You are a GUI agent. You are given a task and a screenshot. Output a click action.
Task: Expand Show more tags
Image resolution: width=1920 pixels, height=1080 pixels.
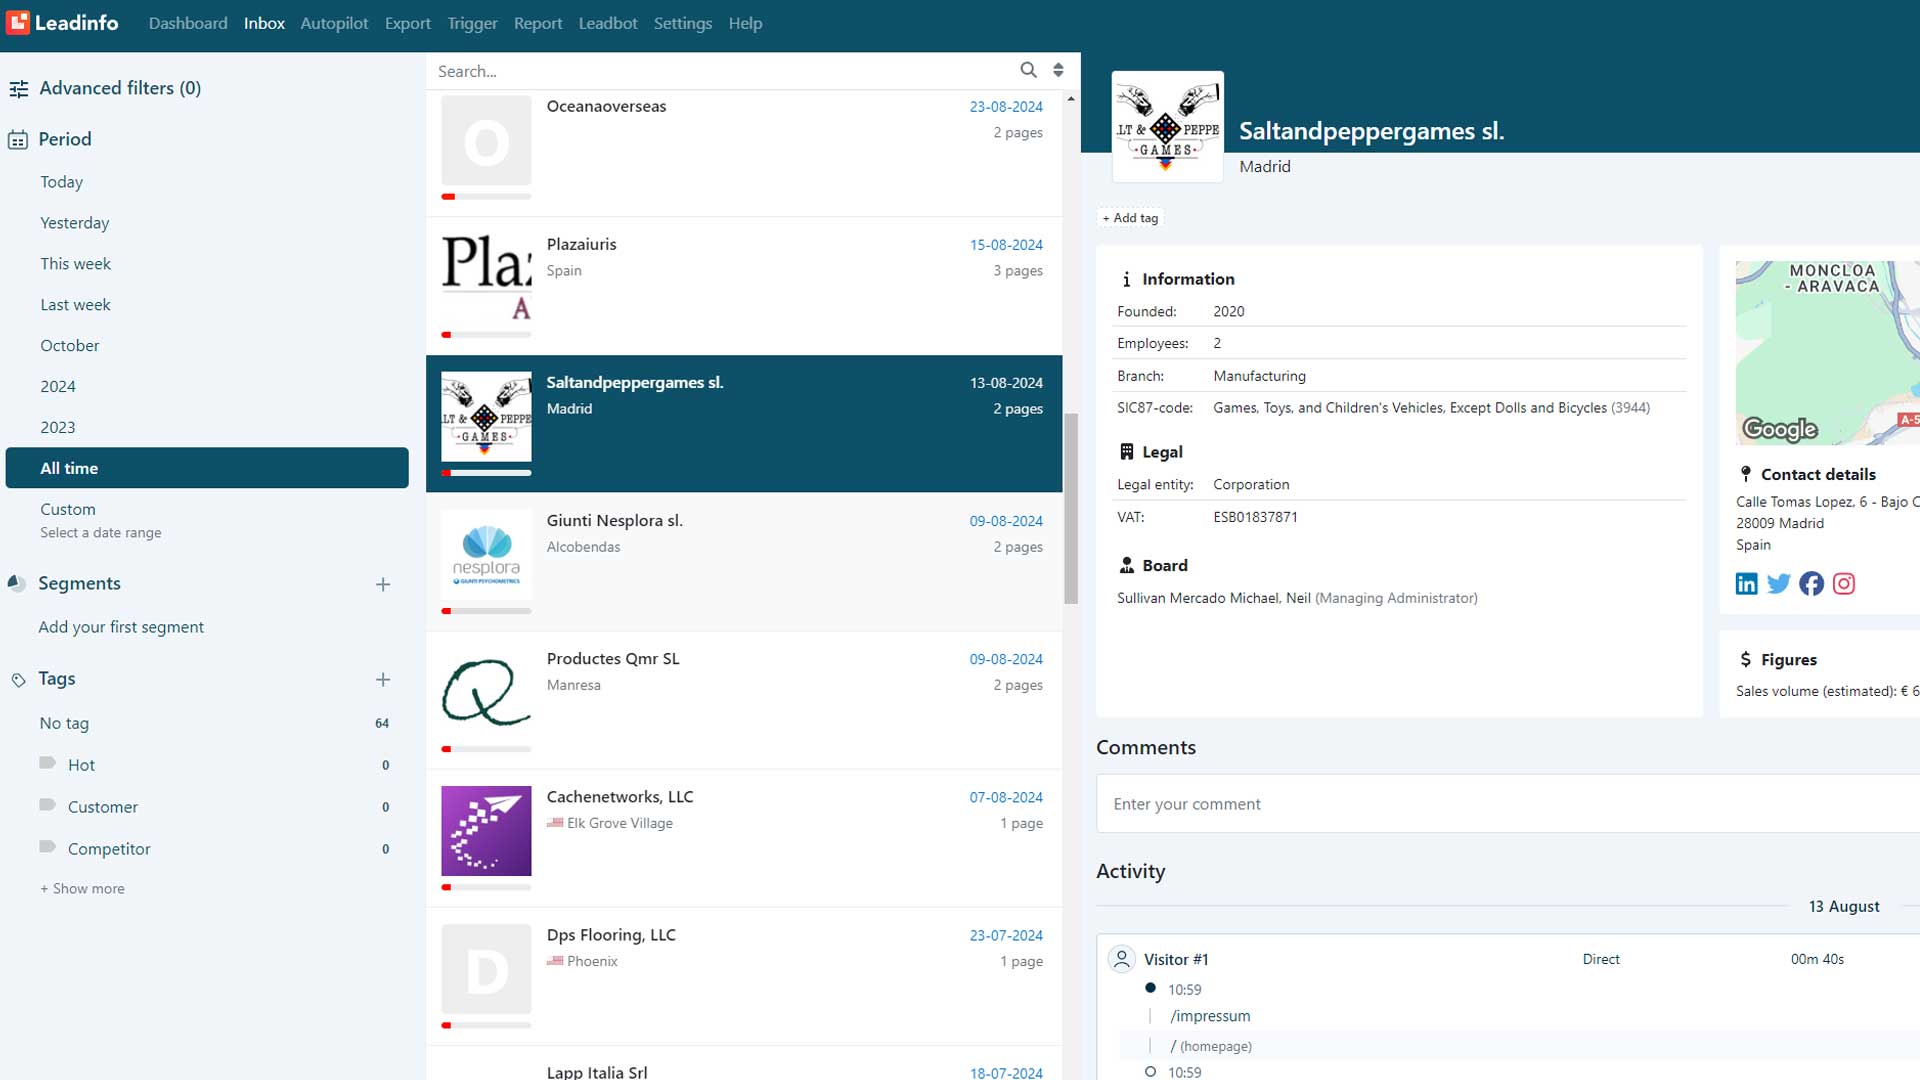point(82,888)
